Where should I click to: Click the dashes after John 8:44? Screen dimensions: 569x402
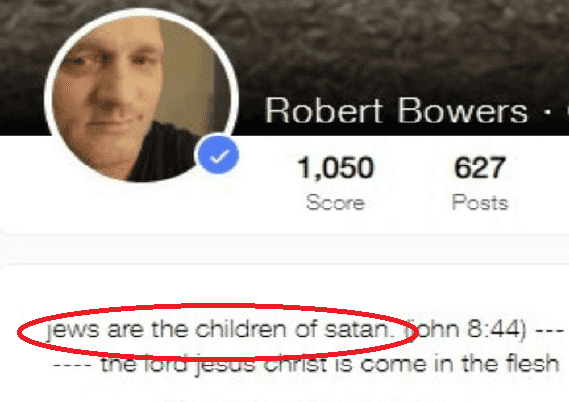(550, 331)
